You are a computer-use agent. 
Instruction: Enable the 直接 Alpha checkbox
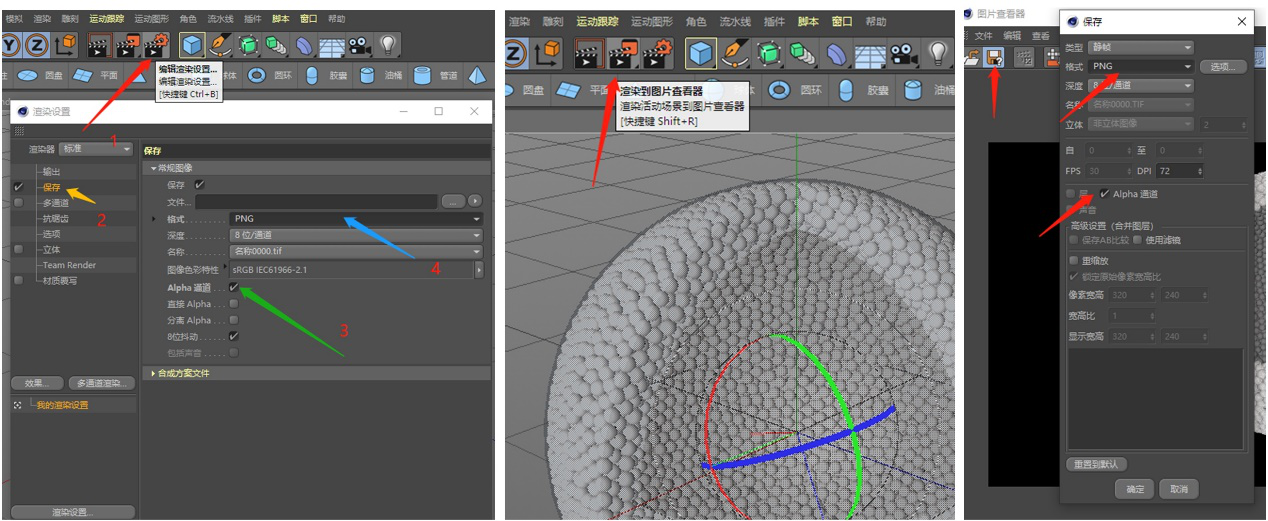click(x=233, y=304)
